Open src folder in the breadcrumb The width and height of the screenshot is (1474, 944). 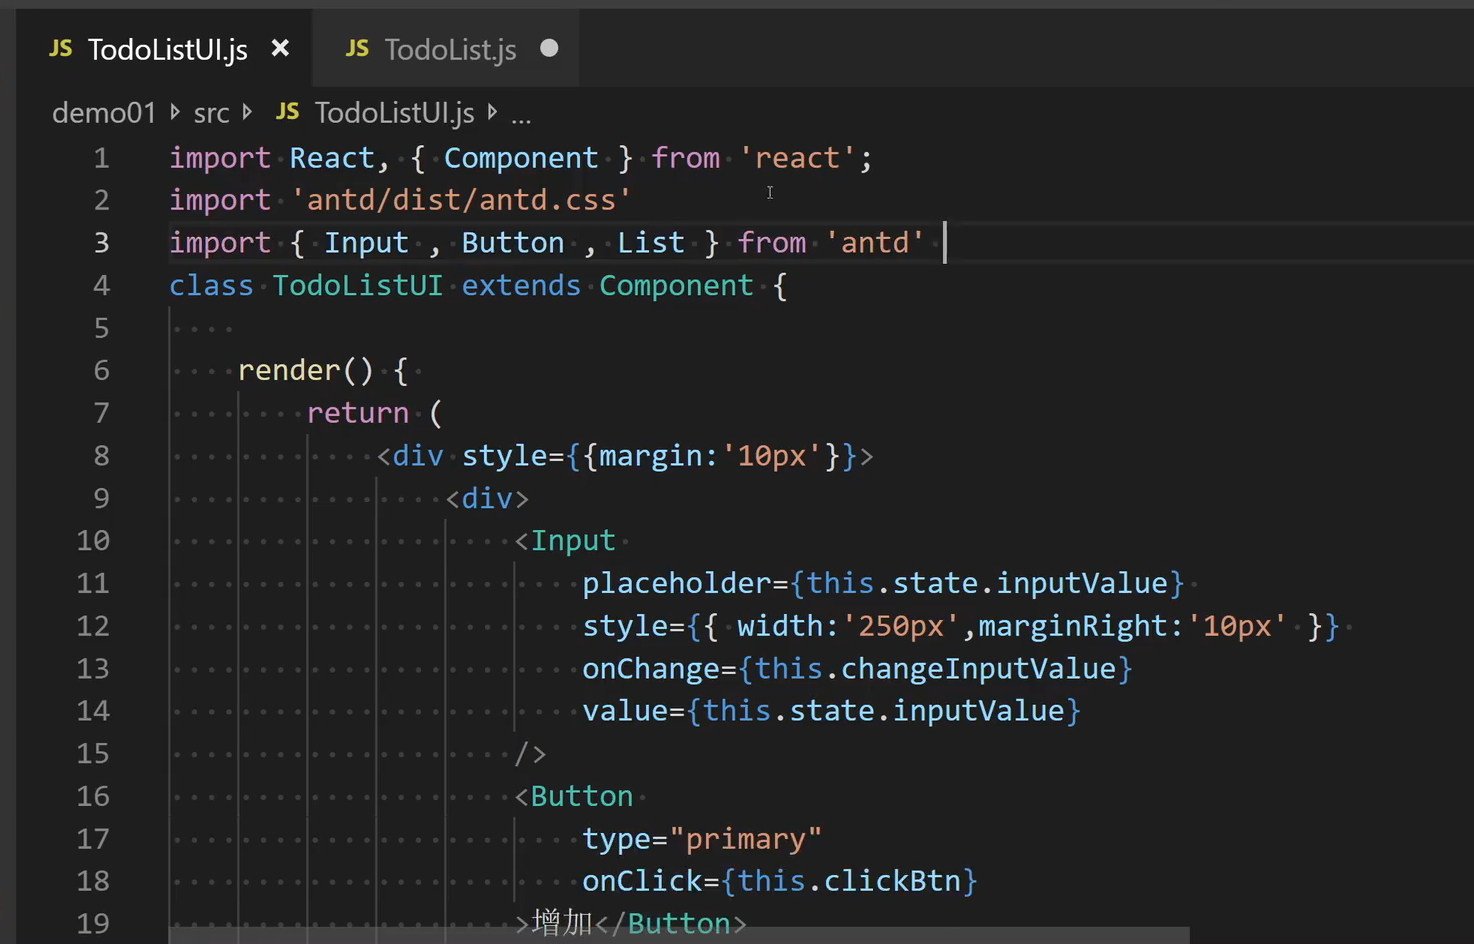(211, 113)
